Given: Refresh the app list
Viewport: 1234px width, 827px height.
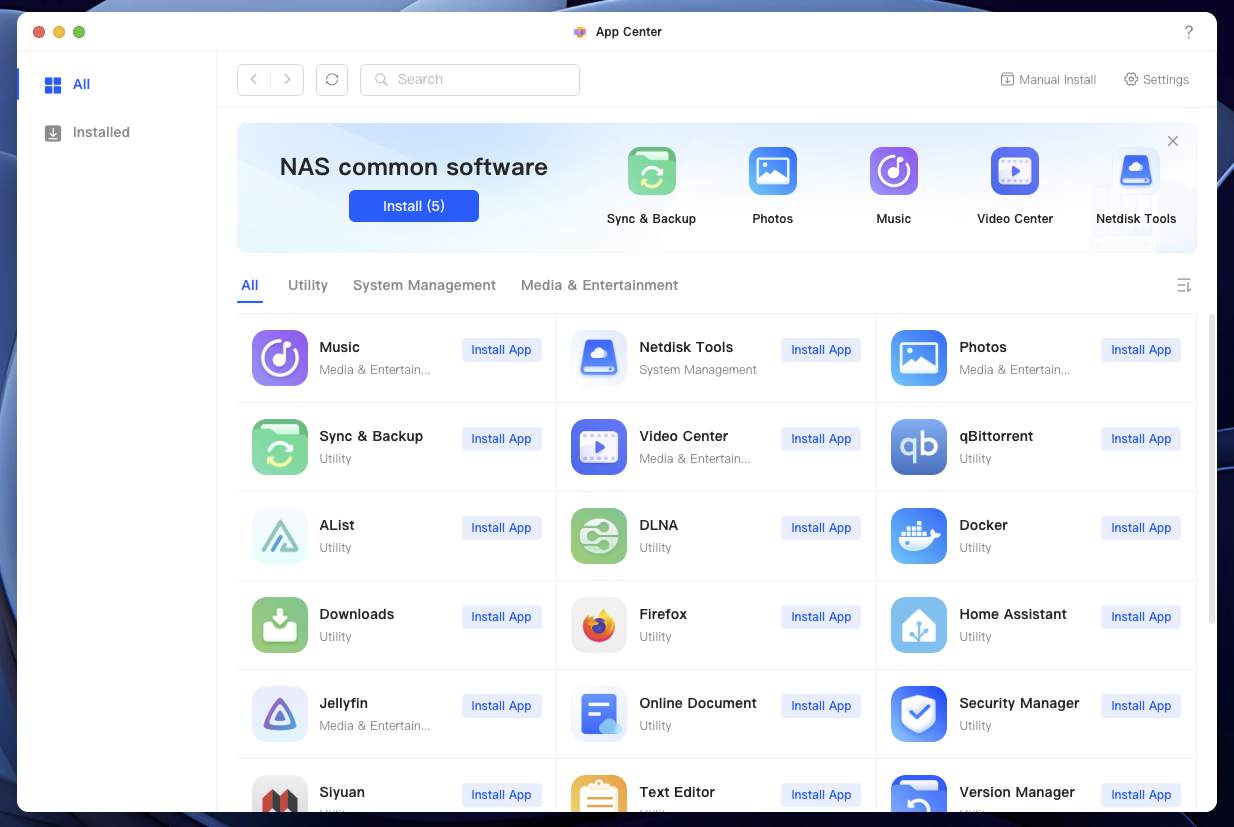Looking at the screenshot, I should (x=332, y=79).
